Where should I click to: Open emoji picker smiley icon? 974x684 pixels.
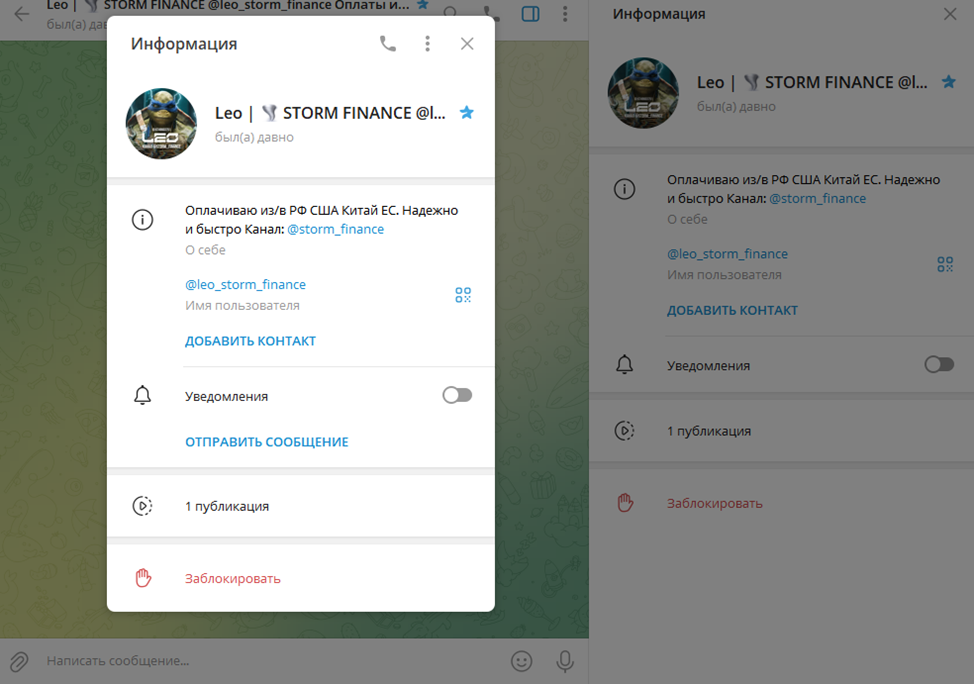click(x=522, y=661)
